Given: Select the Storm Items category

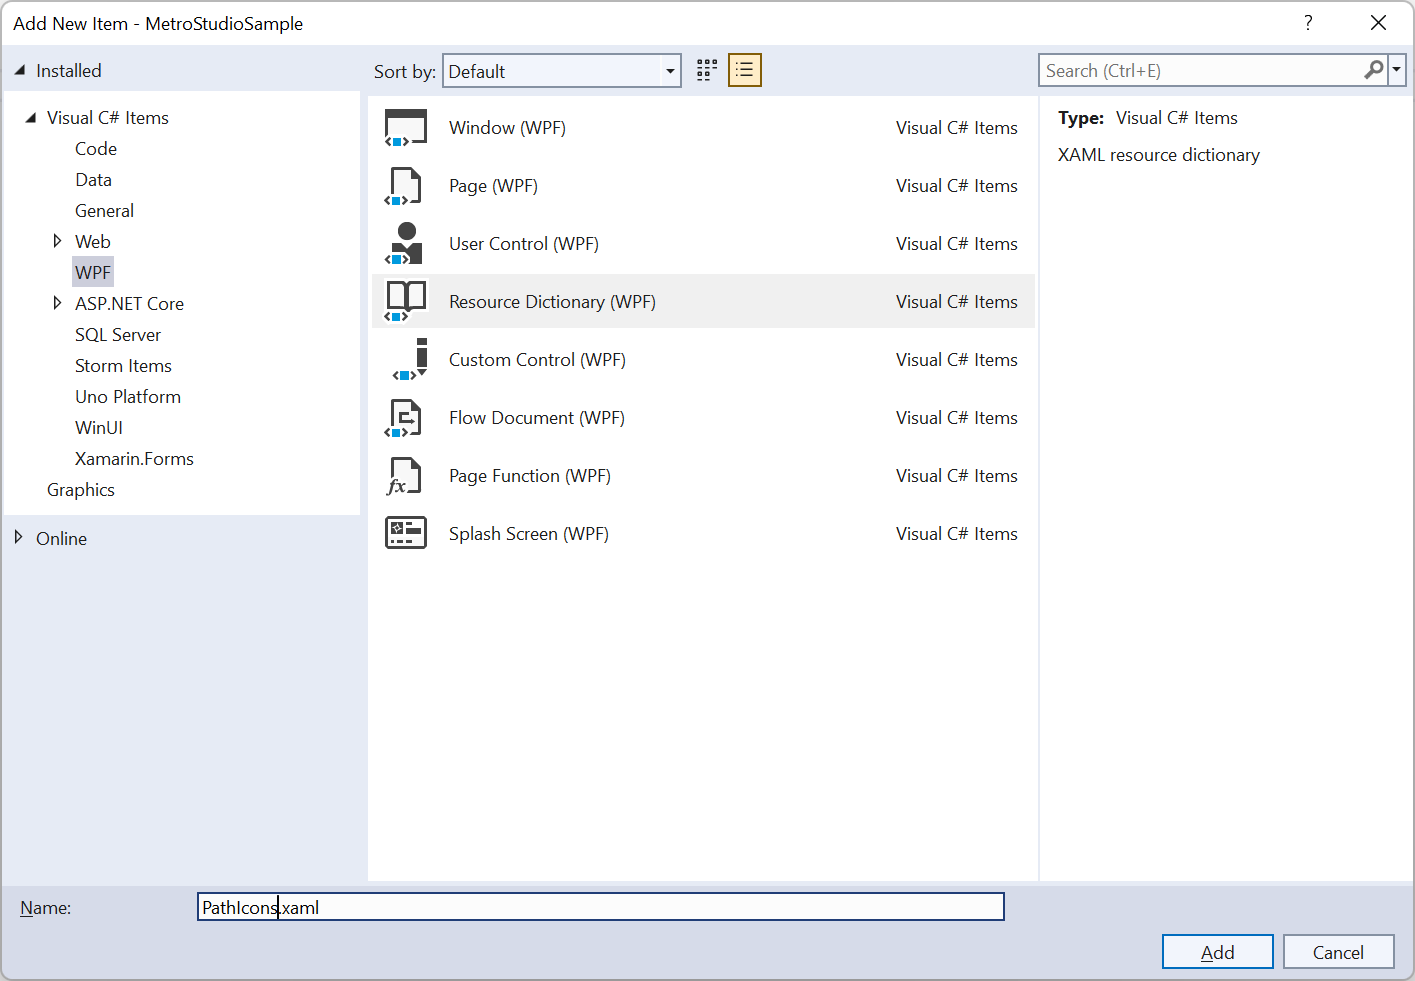Looking at the screenshot, I should 123,366.
